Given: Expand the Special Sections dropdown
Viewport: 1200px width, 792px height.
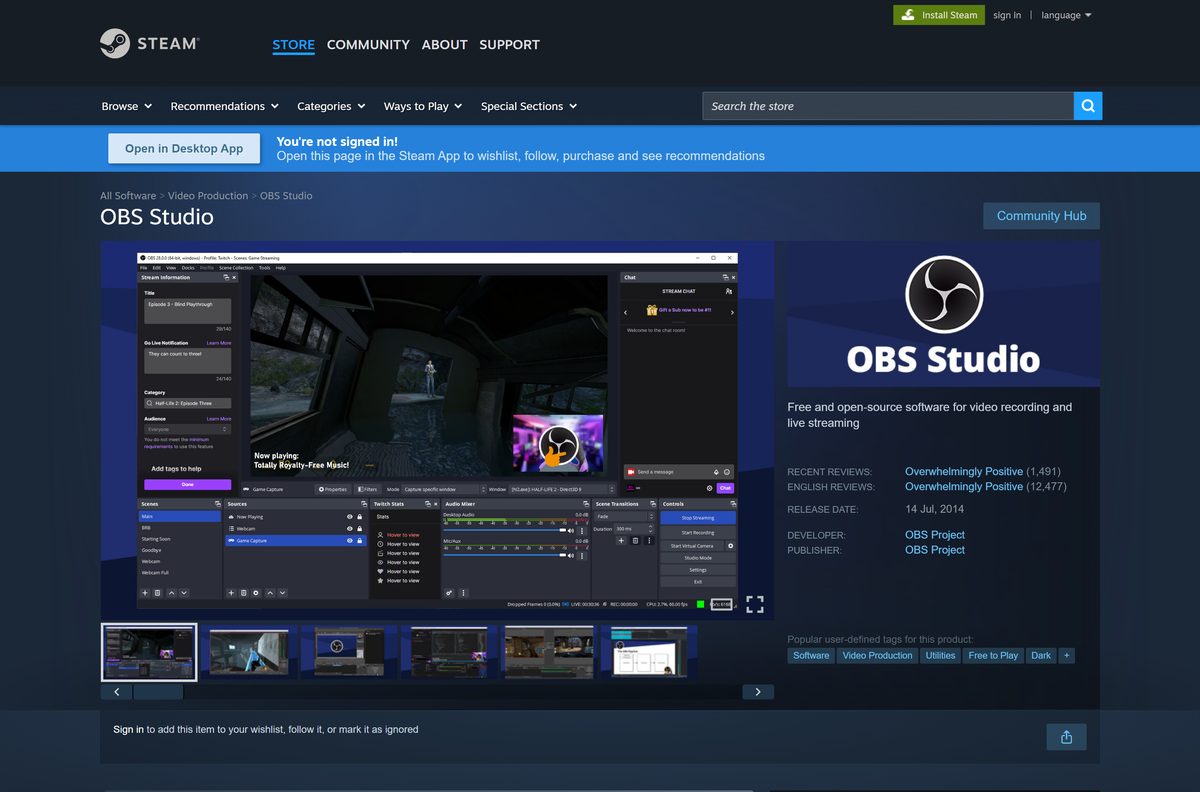Looking at the screenshot, I should [529, 106].
